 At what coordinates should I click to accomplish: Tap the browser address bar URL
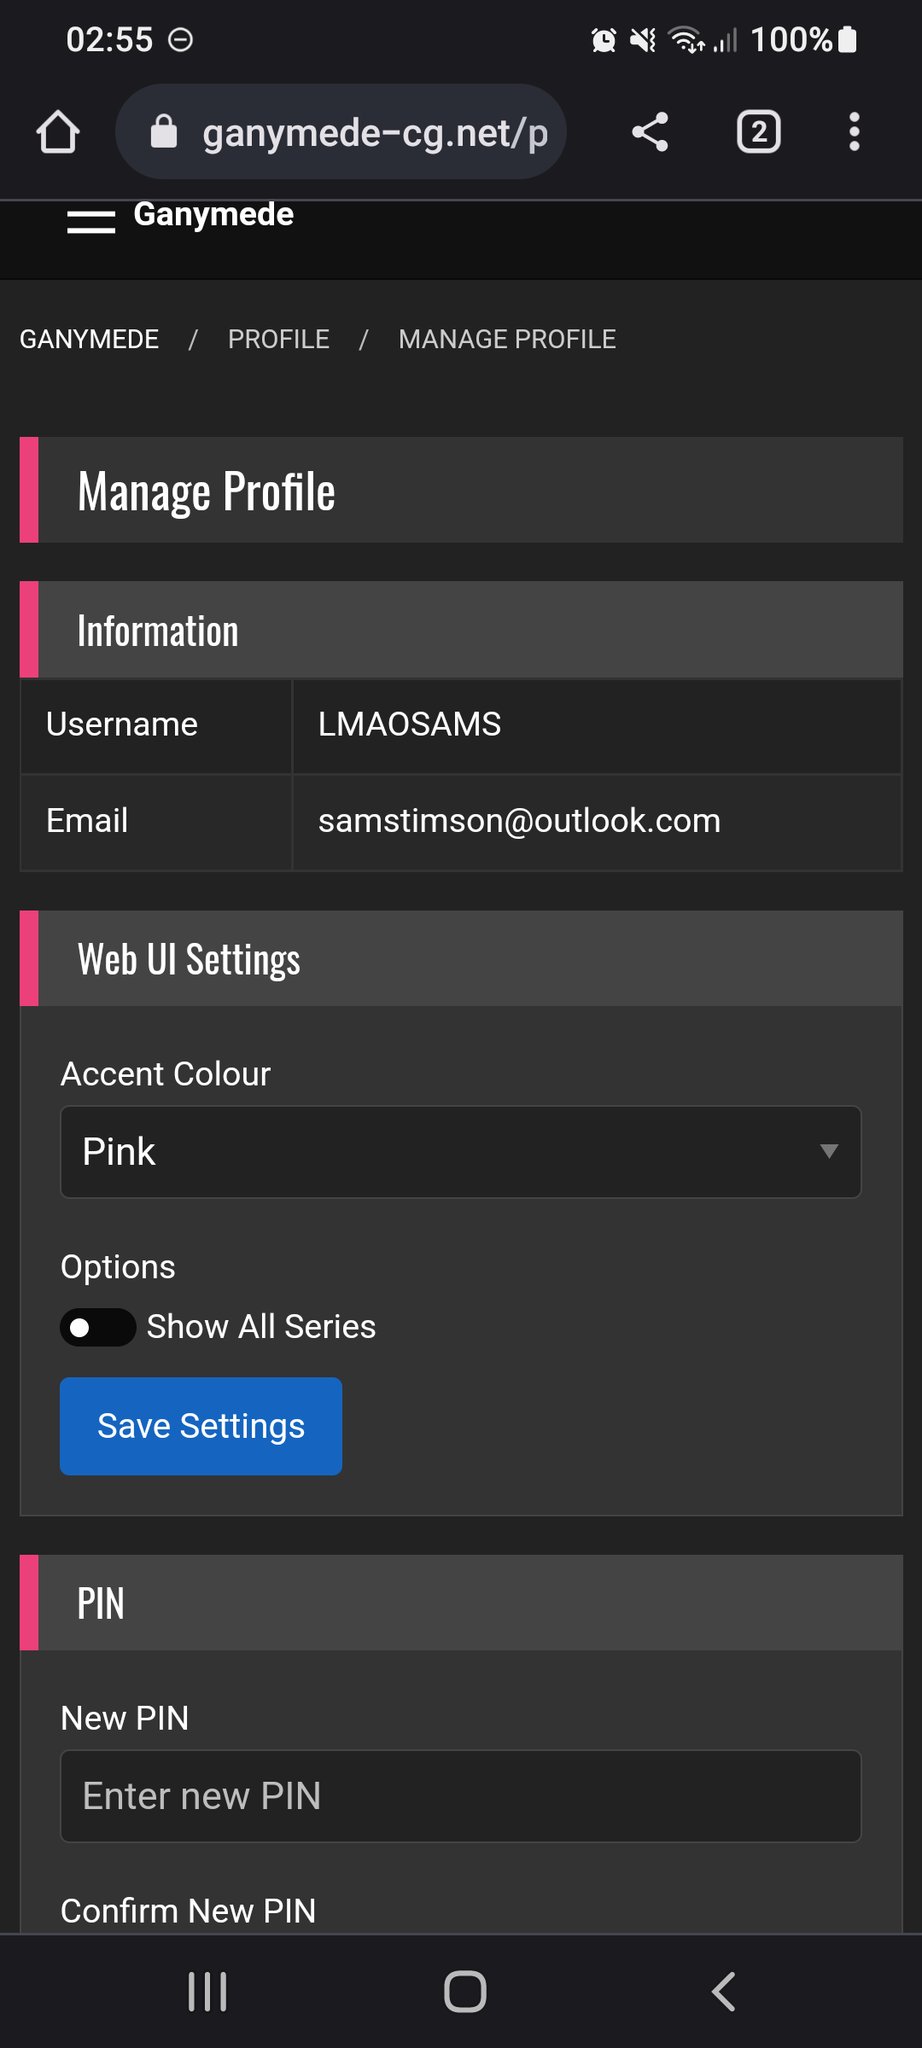tap(375, 132)
